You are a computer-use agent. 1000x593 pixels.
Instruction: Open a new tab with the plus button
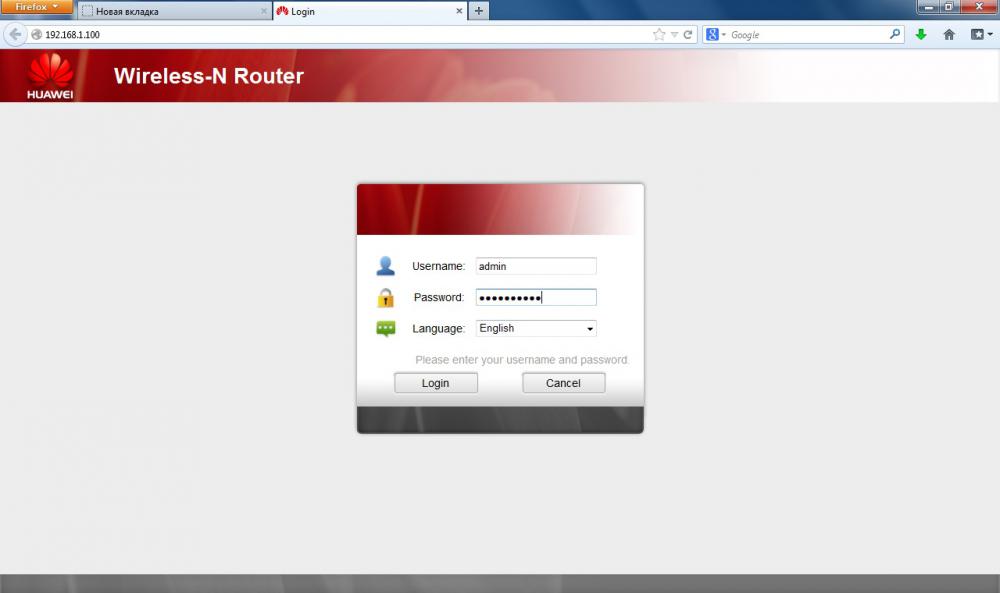[x=479, y=11]
